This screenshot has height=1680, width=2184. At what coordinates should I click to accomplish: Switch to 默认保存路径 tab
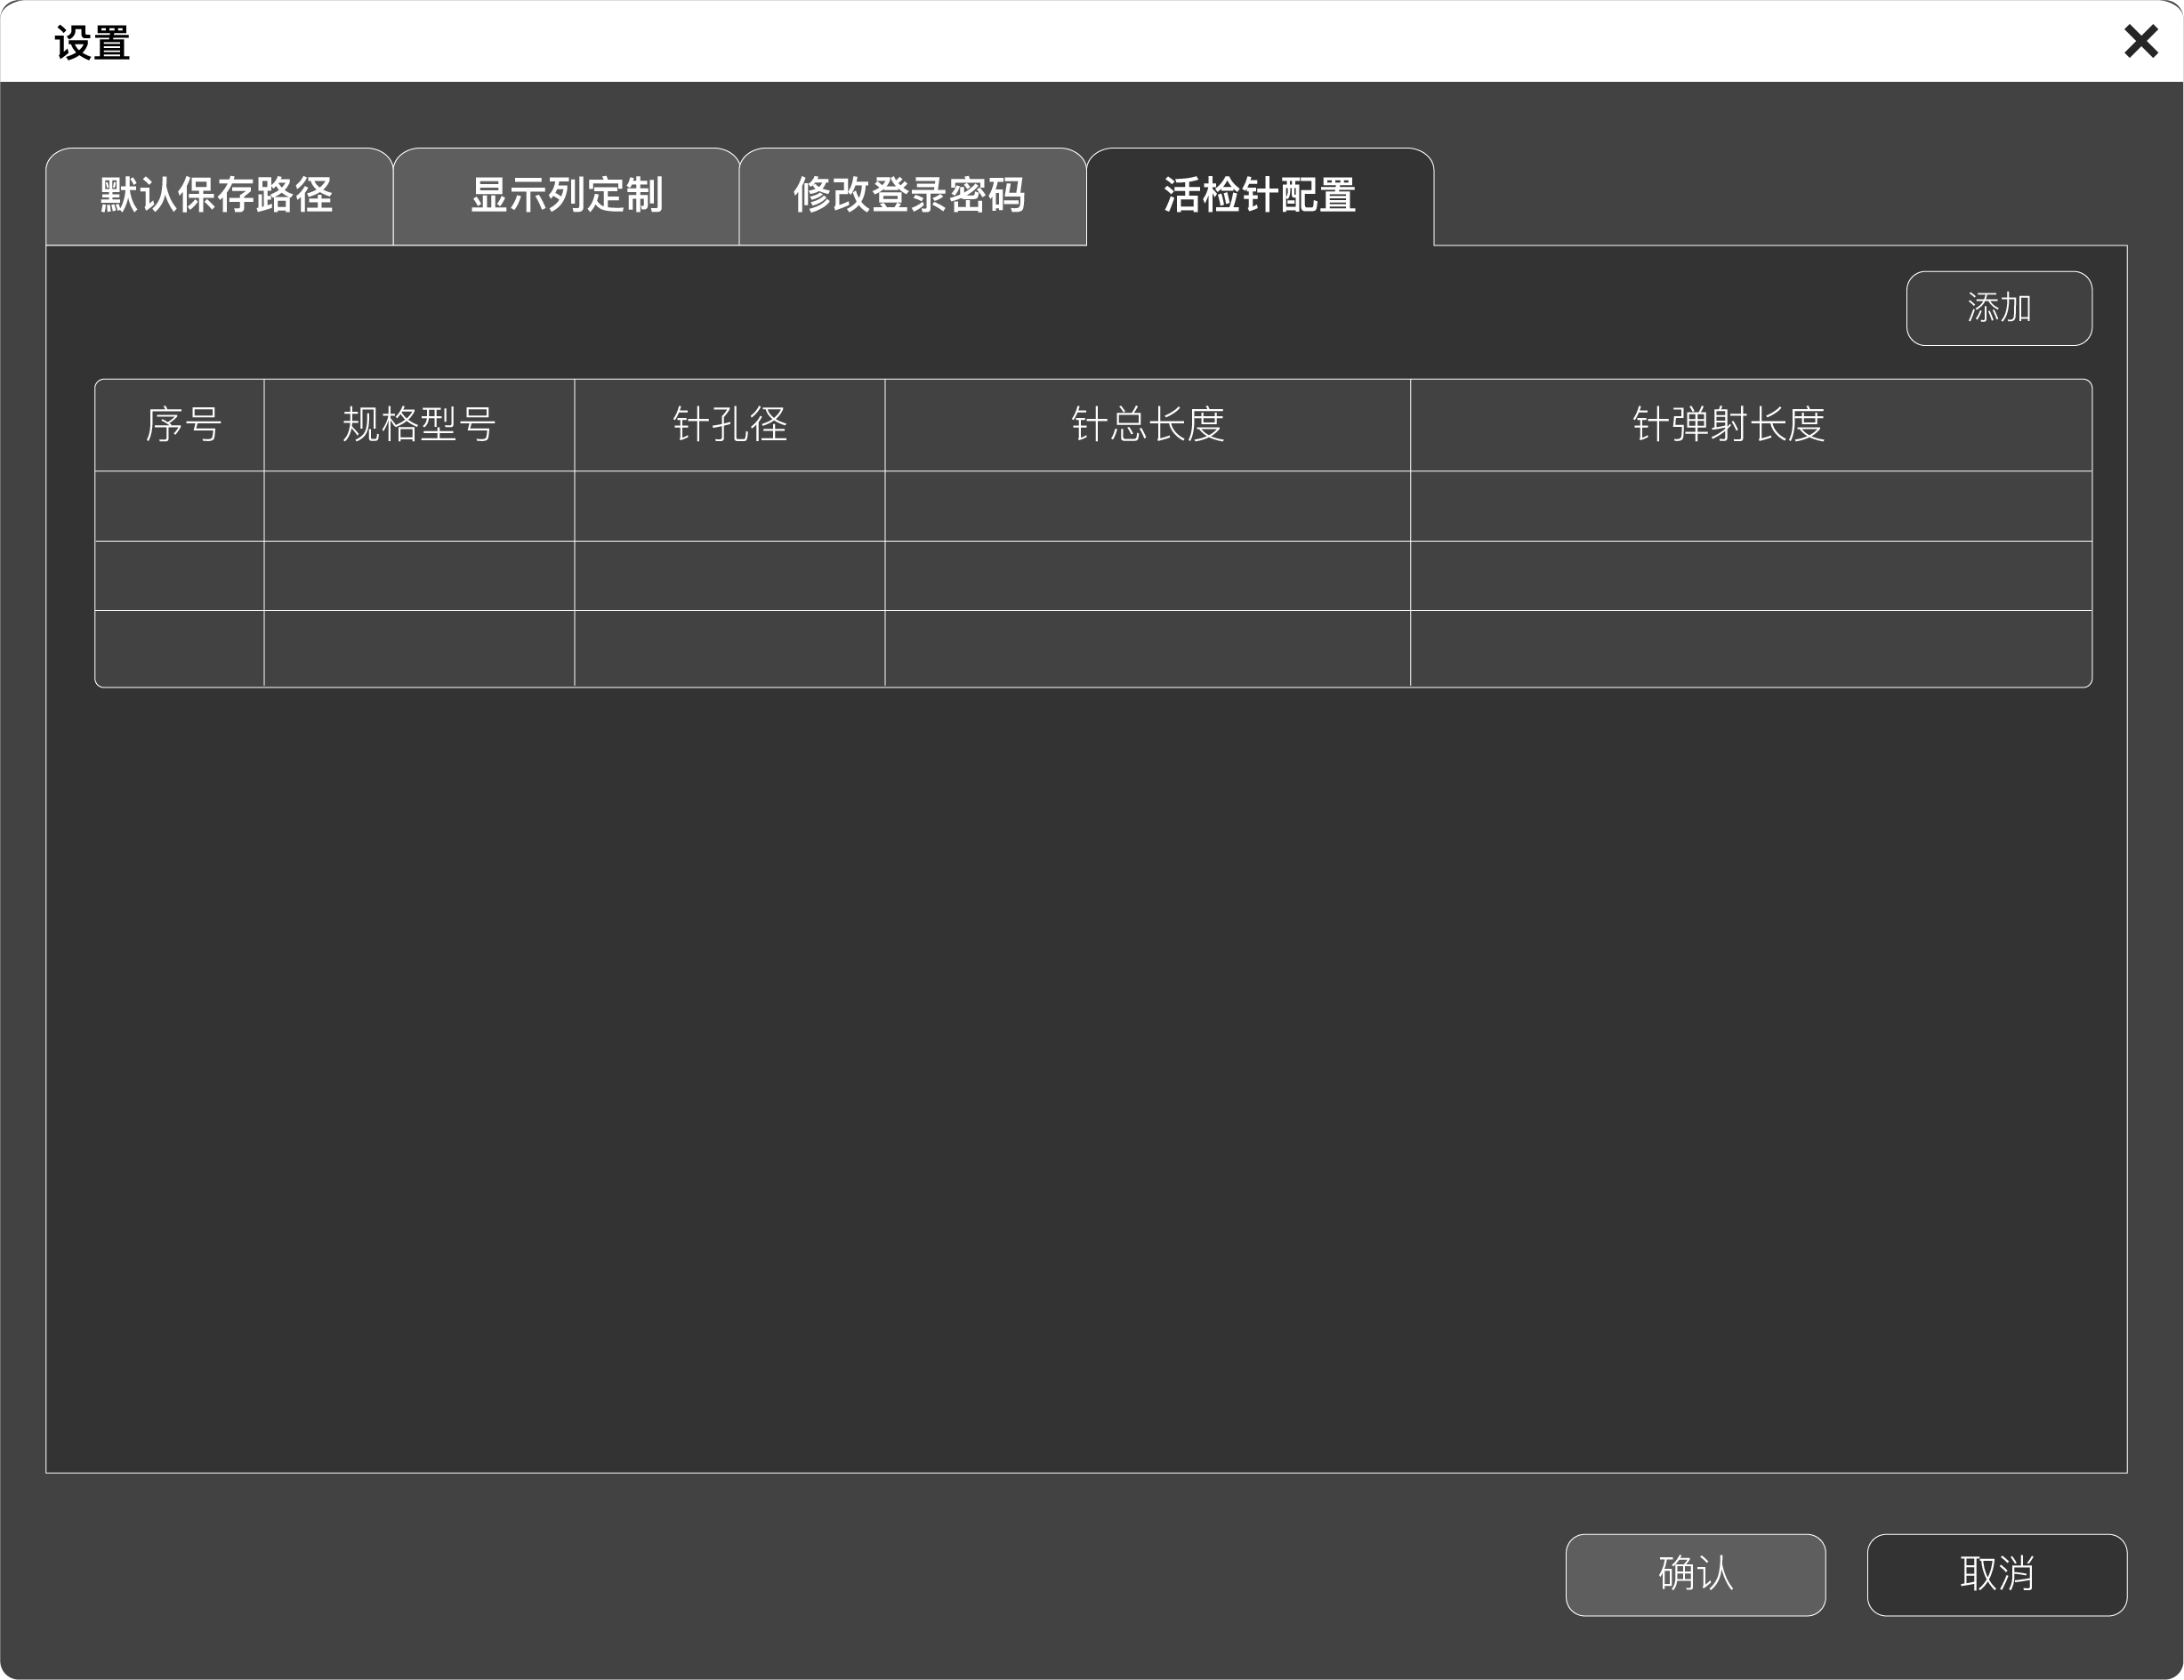218,196
